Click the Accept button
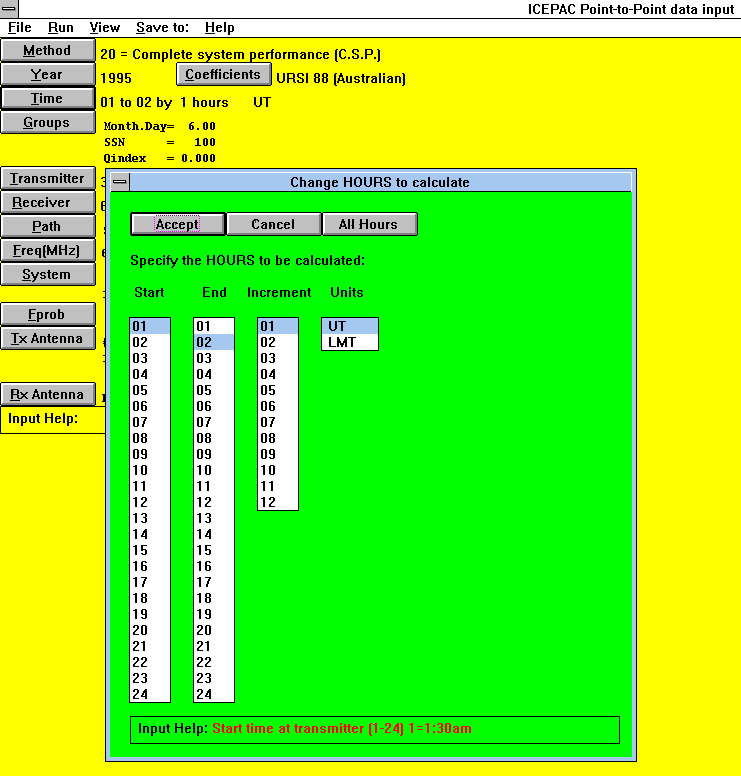The height and width of the screenshot is (776, 741). [x=178, y=224]
